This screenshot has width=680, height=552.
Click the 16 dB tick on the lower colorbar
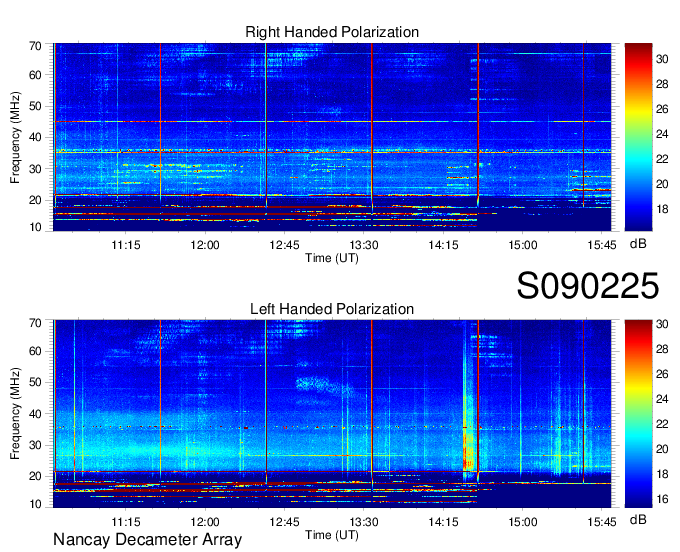coord(662,499)
